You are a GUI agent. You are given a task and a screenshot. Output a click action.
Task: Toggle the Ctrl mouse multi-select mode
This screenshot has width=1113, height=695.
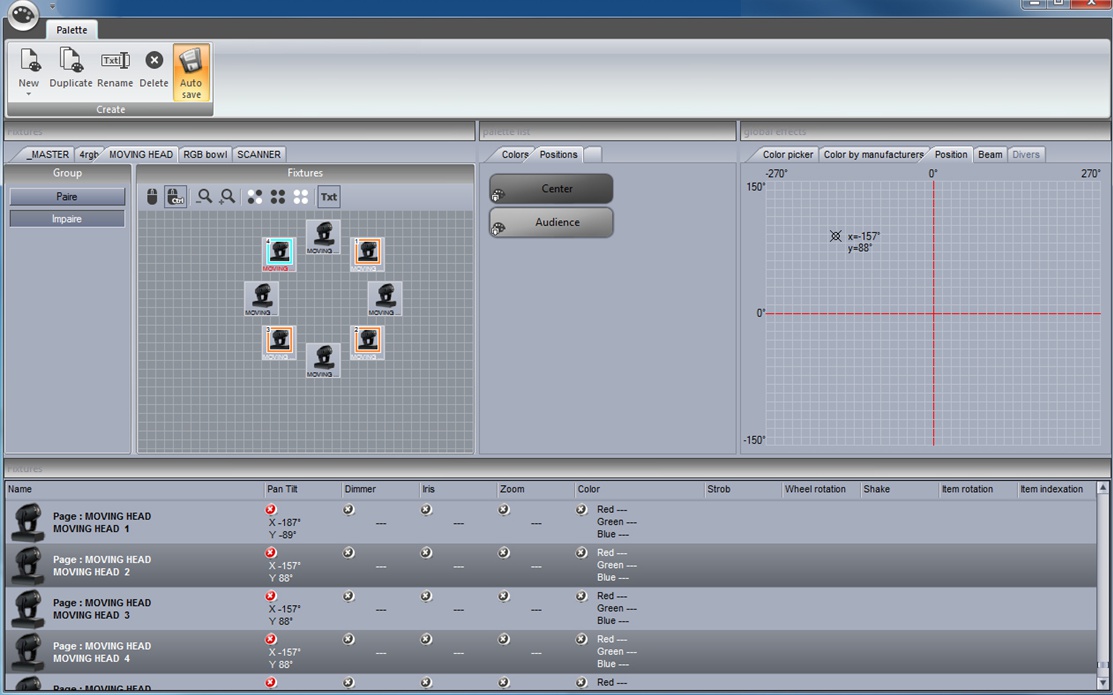175,197
